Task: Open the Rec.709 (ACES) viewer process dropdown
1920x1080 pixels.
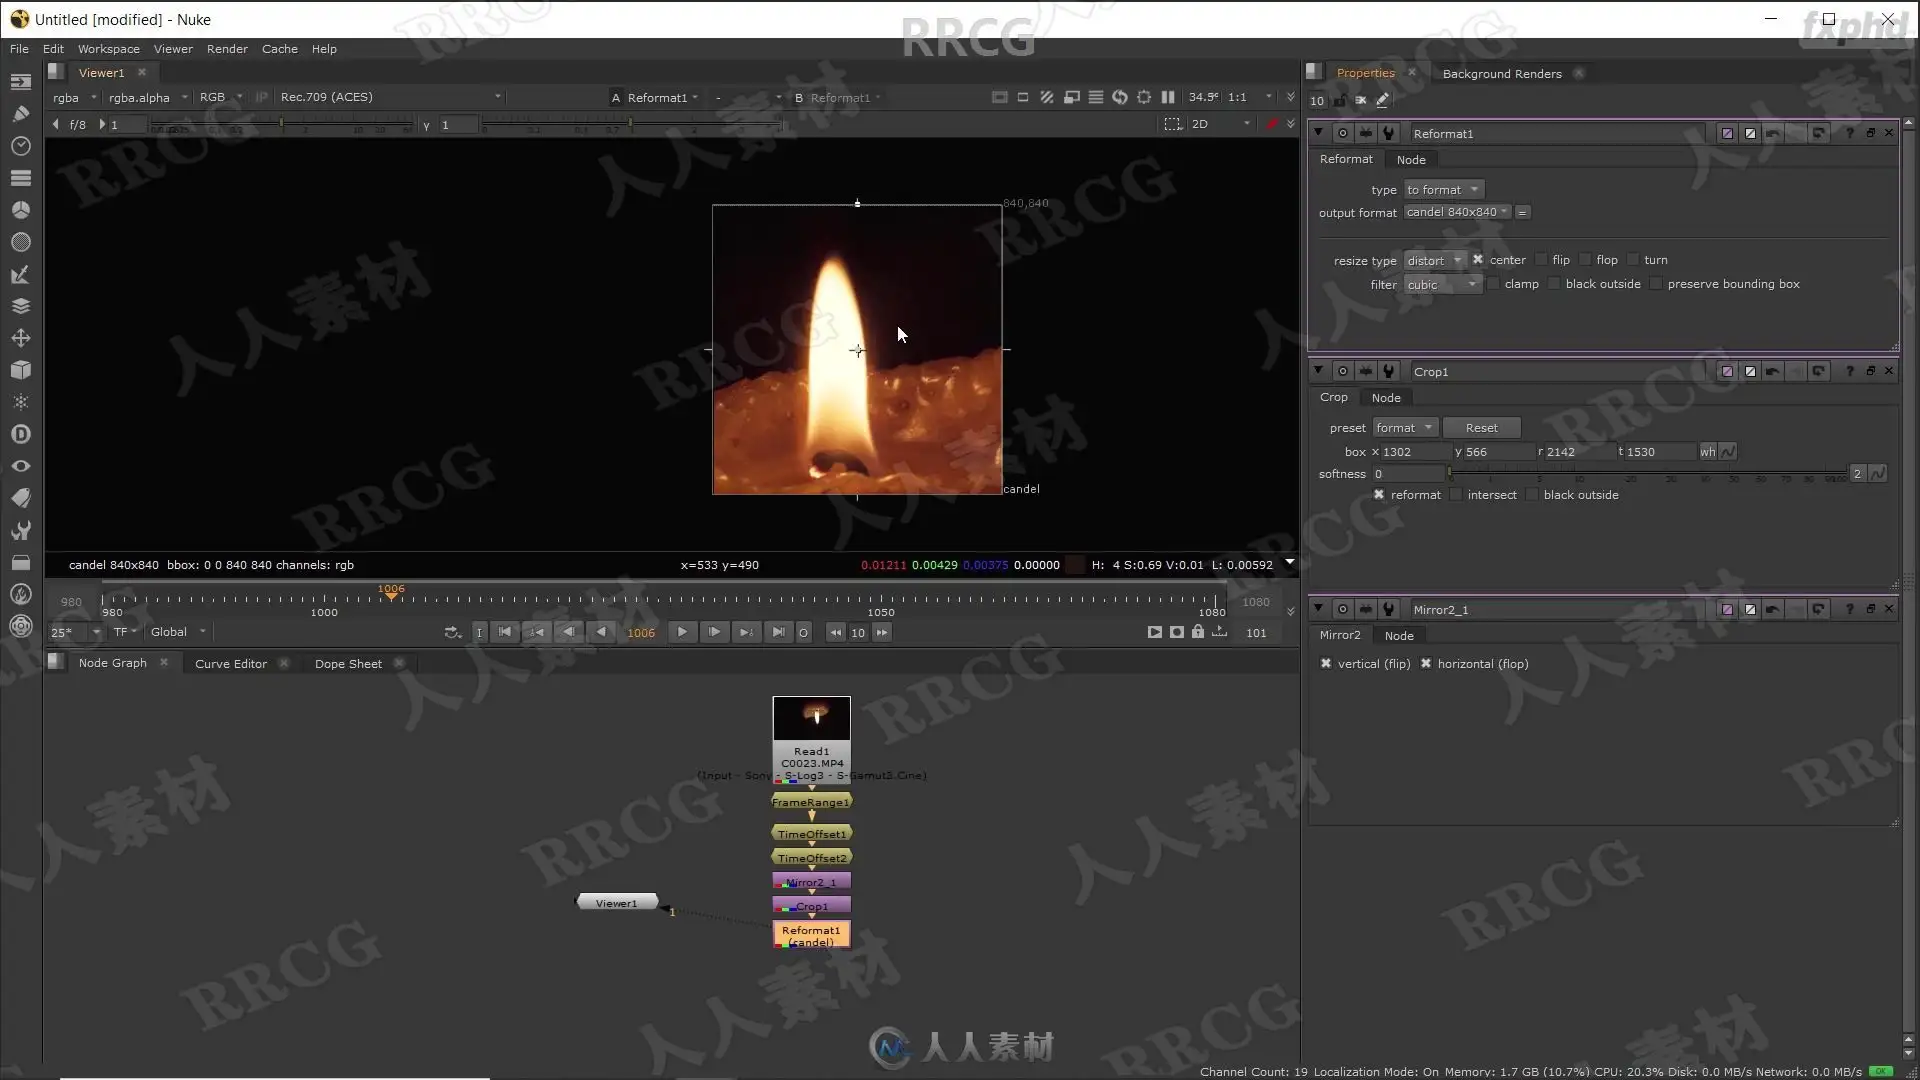Action: click(x=390, y=97)
